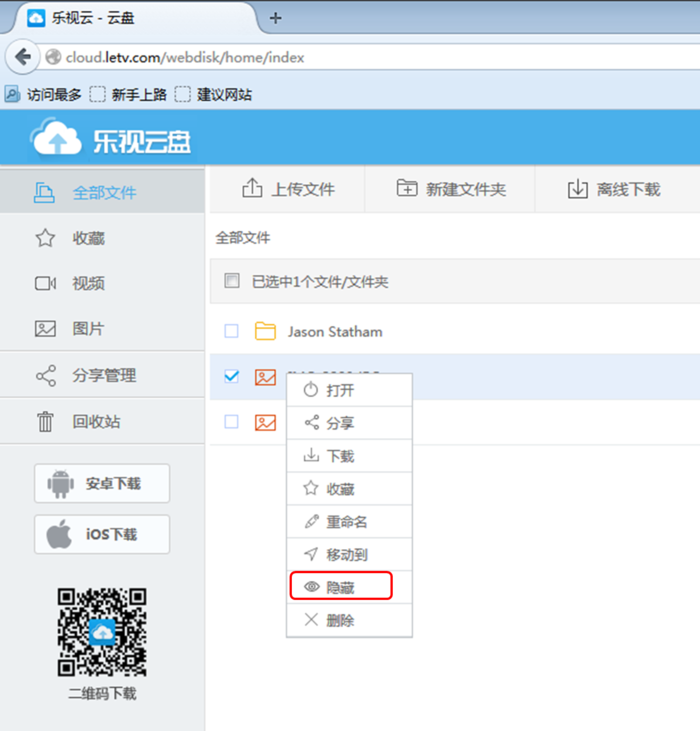
Task: Click the X icon next to 删除
Action: (311, 620)
